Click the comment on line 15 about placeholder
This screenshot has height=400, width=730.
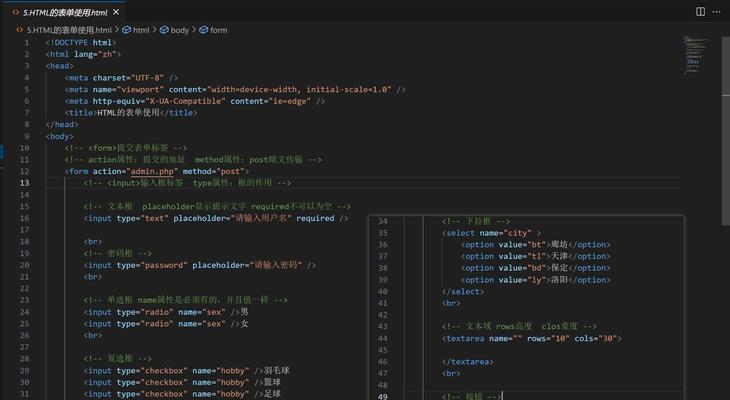coord(217,206)
